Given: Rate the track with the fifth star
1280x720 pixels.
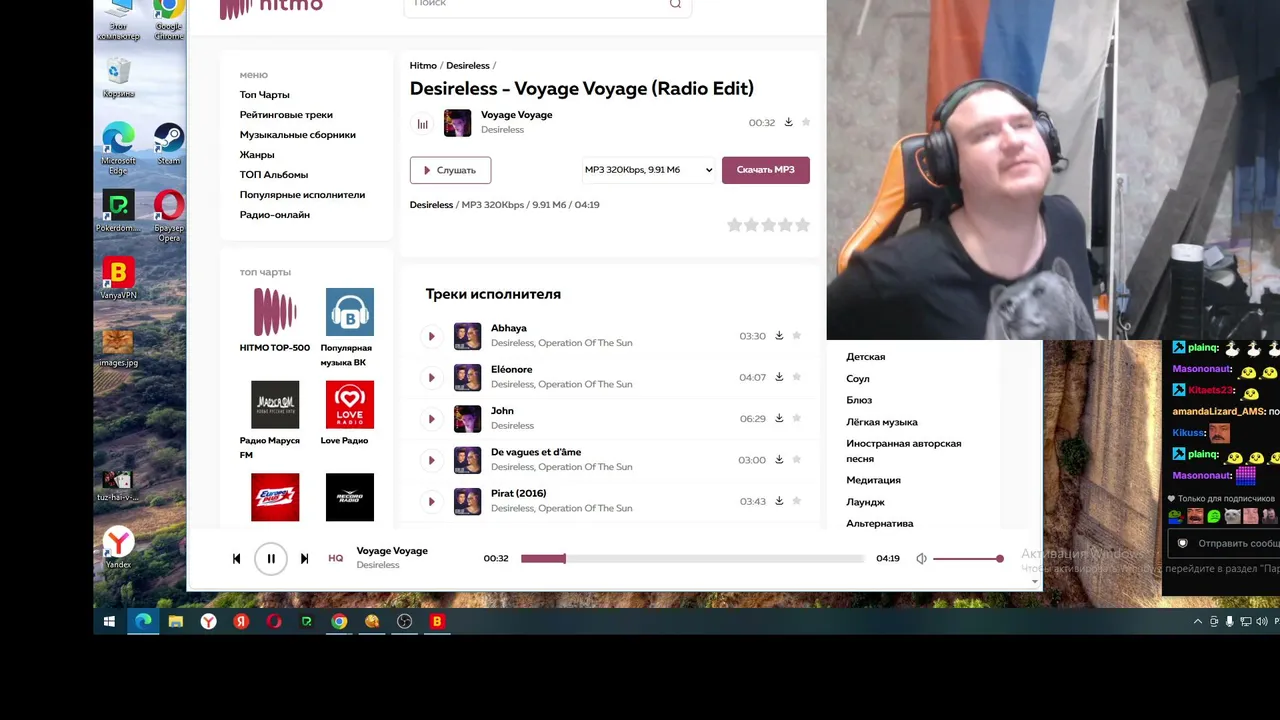Looking at the screenshot, I should click(x=802, y=225).
